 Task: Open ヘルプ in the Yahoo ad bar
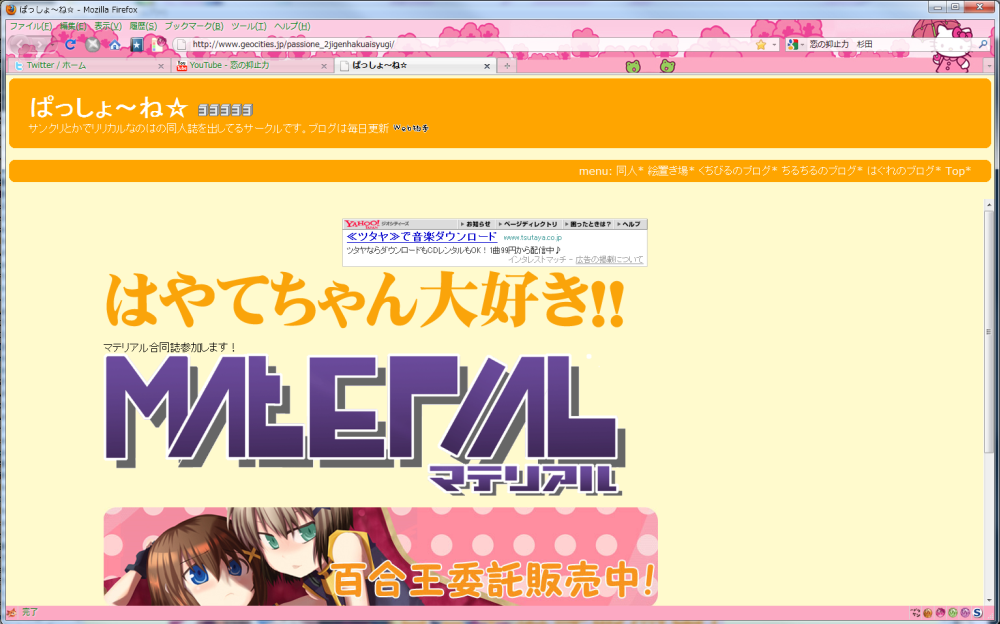630,224
